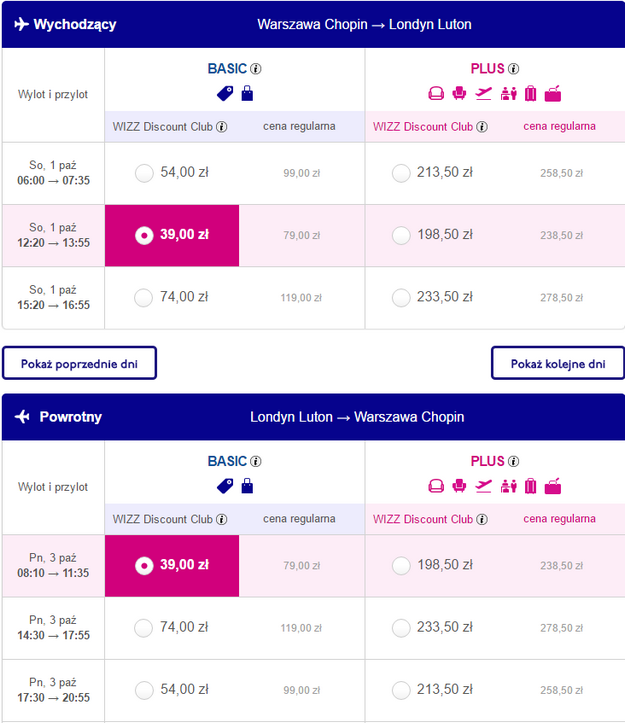Click the priority boarding airplane icon under return PLUS
Screen dimensions: 625x723
click(483, 486)
